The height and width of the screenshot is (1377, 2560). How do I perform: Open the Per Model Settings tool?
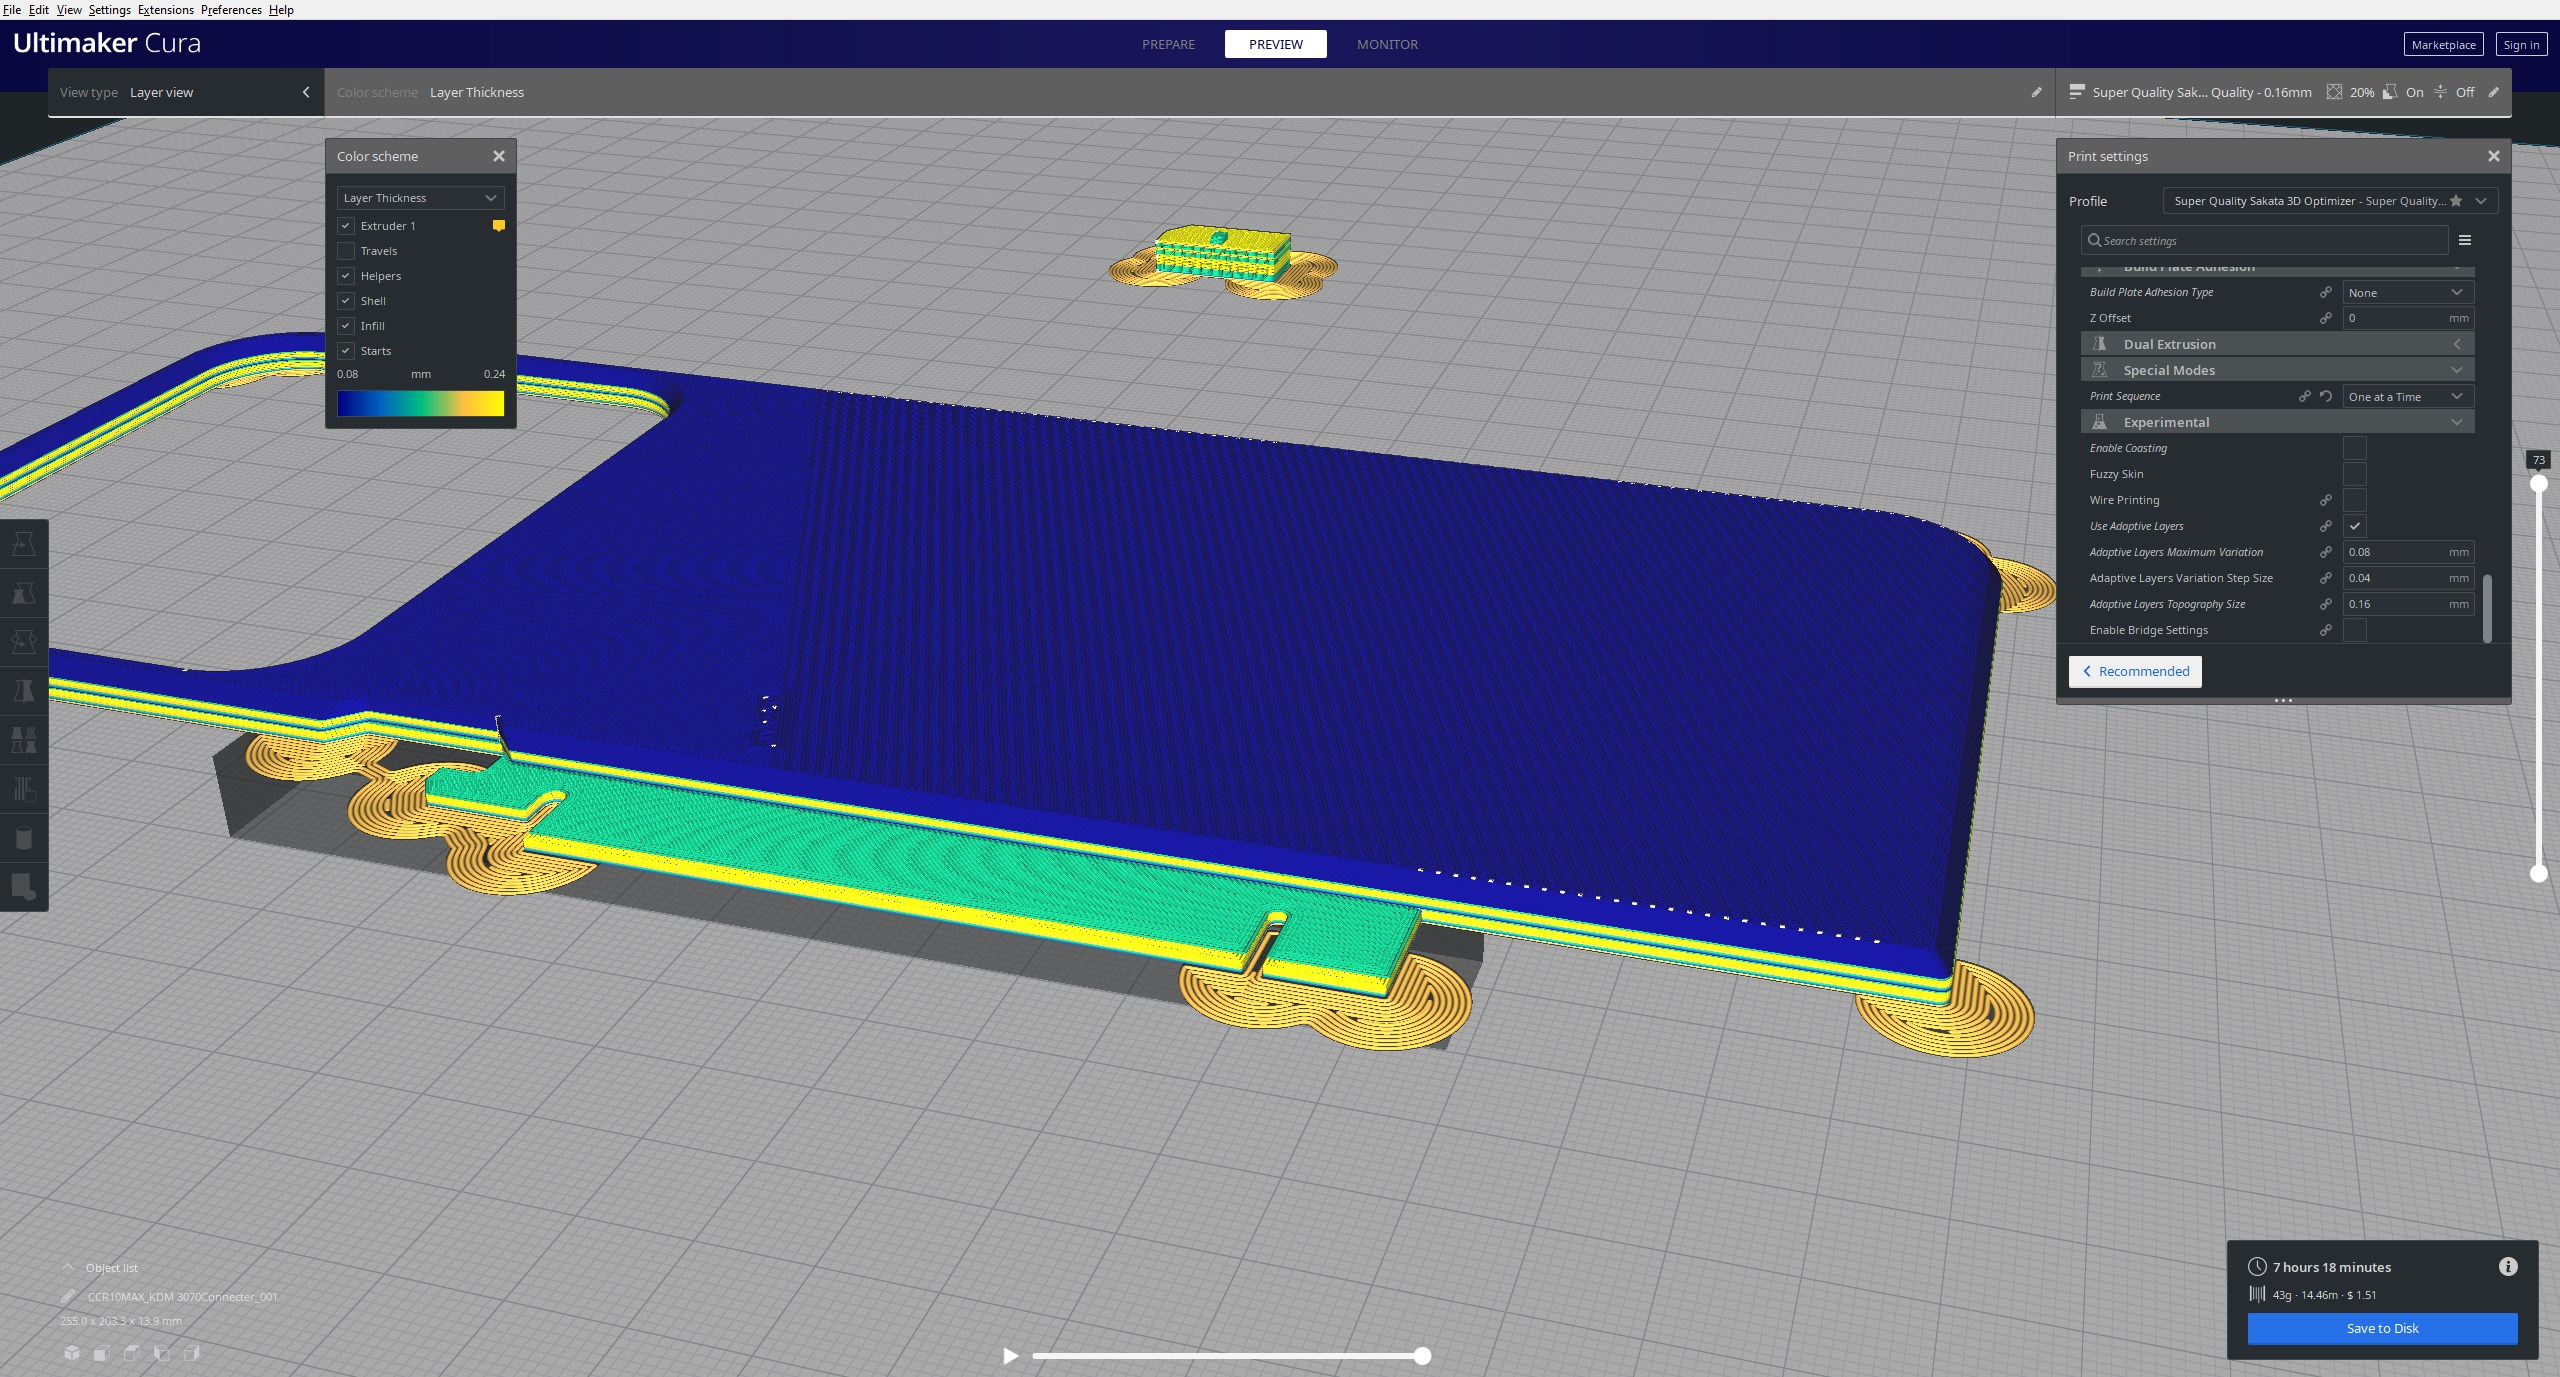(24, 740)
